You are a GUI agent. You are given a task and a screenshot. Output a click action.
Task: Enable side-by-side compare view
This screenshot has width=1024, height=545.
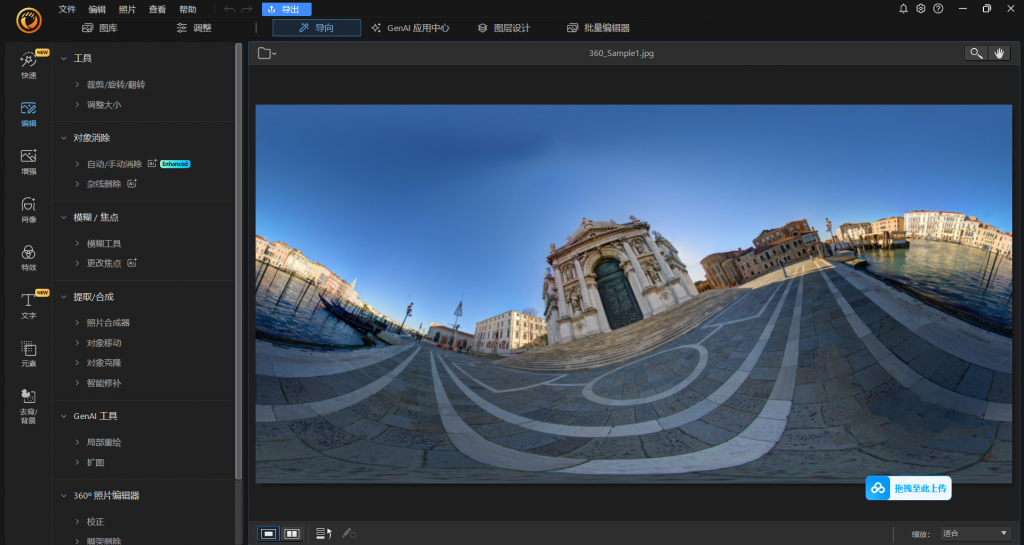tap(292, 534)
